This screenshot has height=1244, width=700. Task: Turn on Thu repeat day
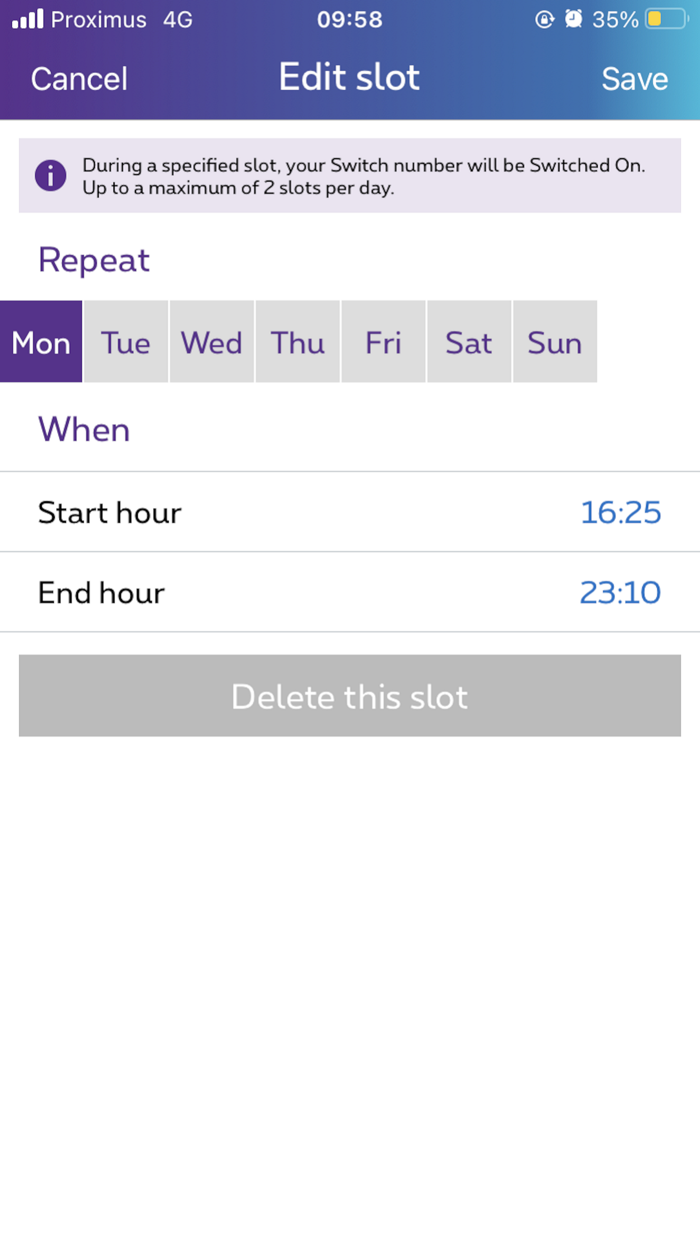tap(298, 342)
